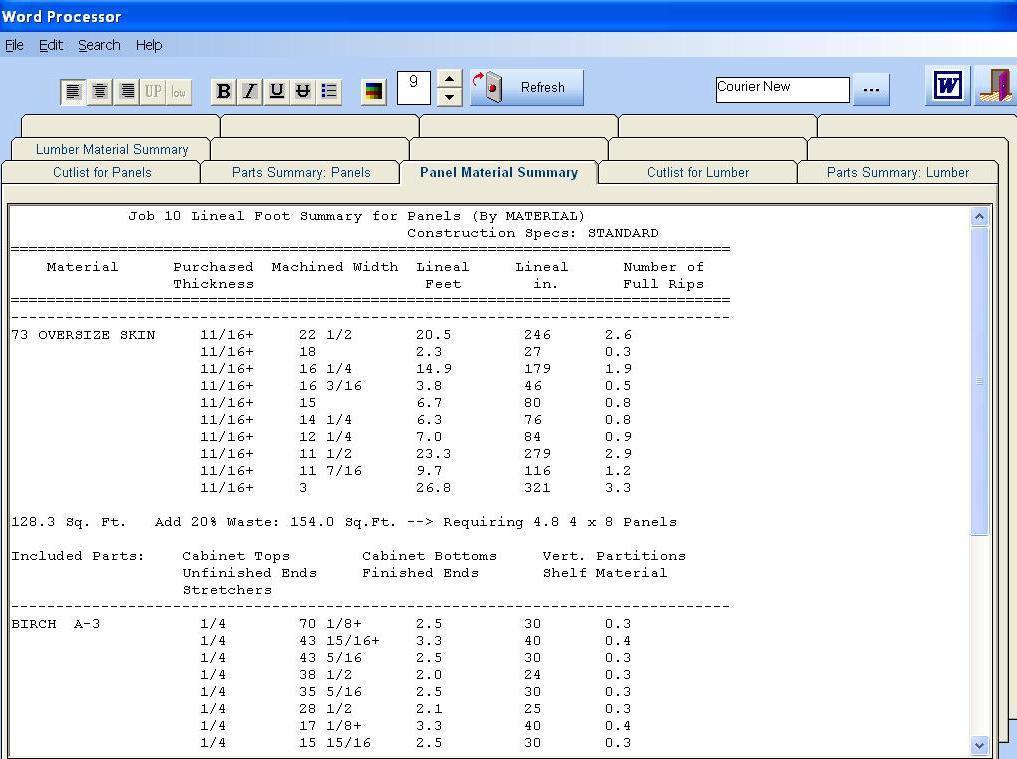The width and height of the screenshot is (1017, 759).
Task: Click lineal inches value '279'
Action: point(538,454)
